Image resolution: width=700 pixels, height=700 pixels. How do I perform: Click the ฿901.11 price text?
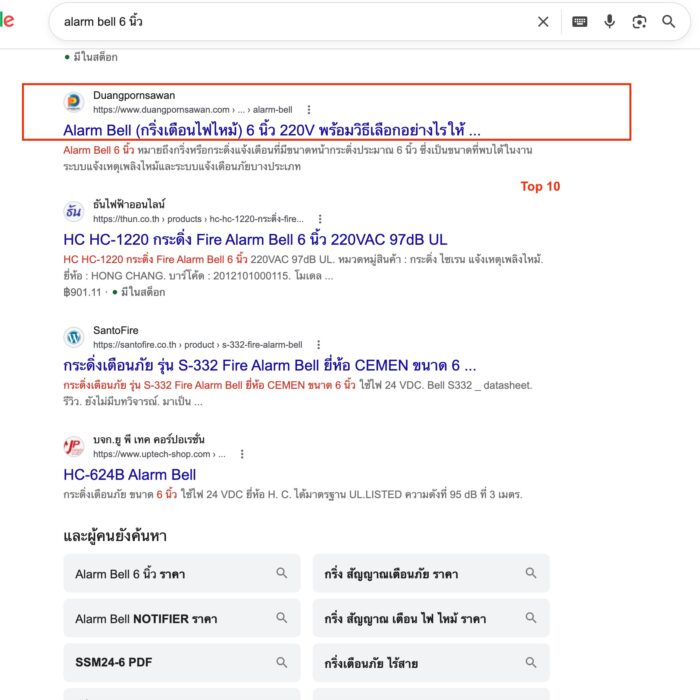click(x=83, y=292)
